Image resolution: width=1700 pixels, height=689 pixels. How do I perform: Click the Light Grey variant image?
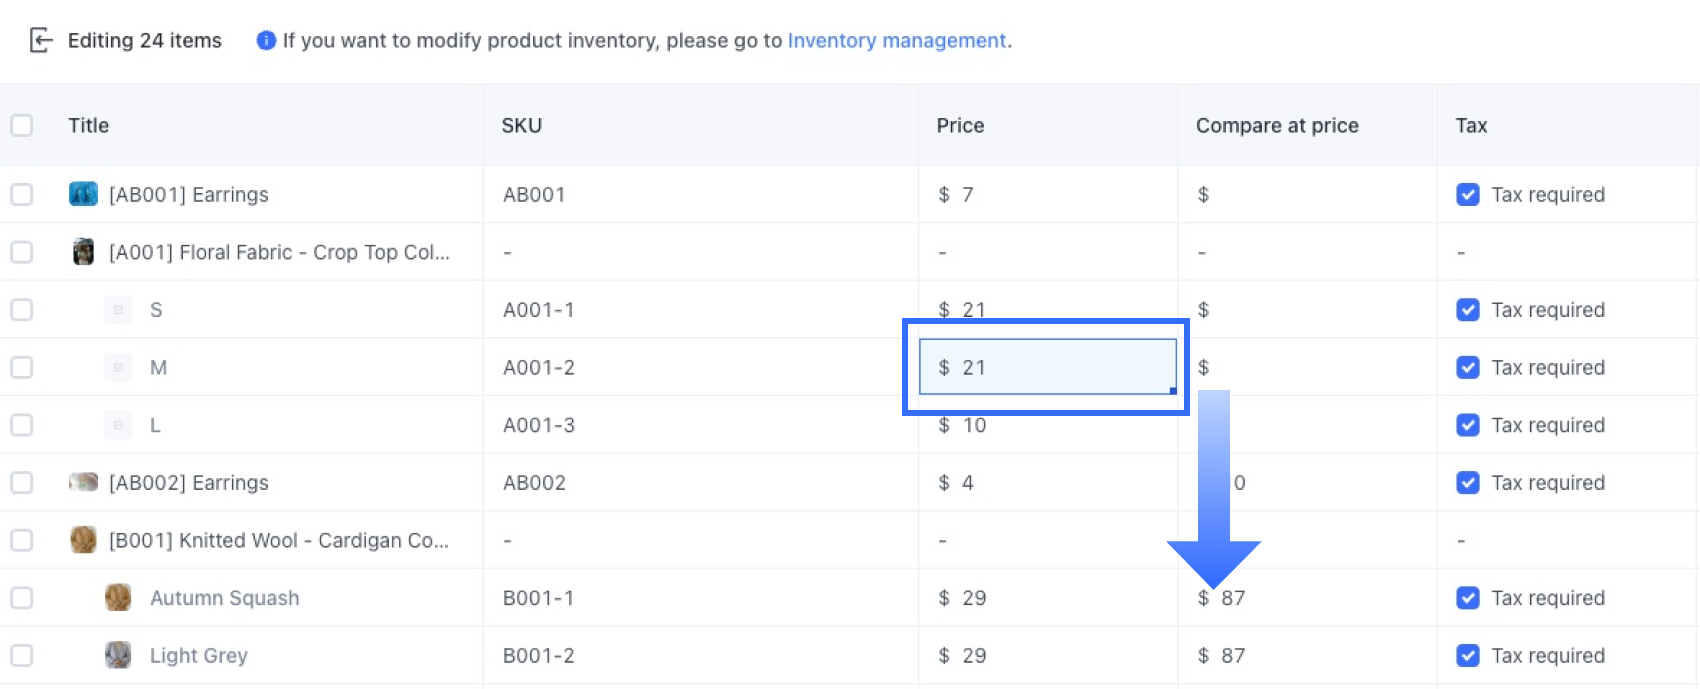118,655
